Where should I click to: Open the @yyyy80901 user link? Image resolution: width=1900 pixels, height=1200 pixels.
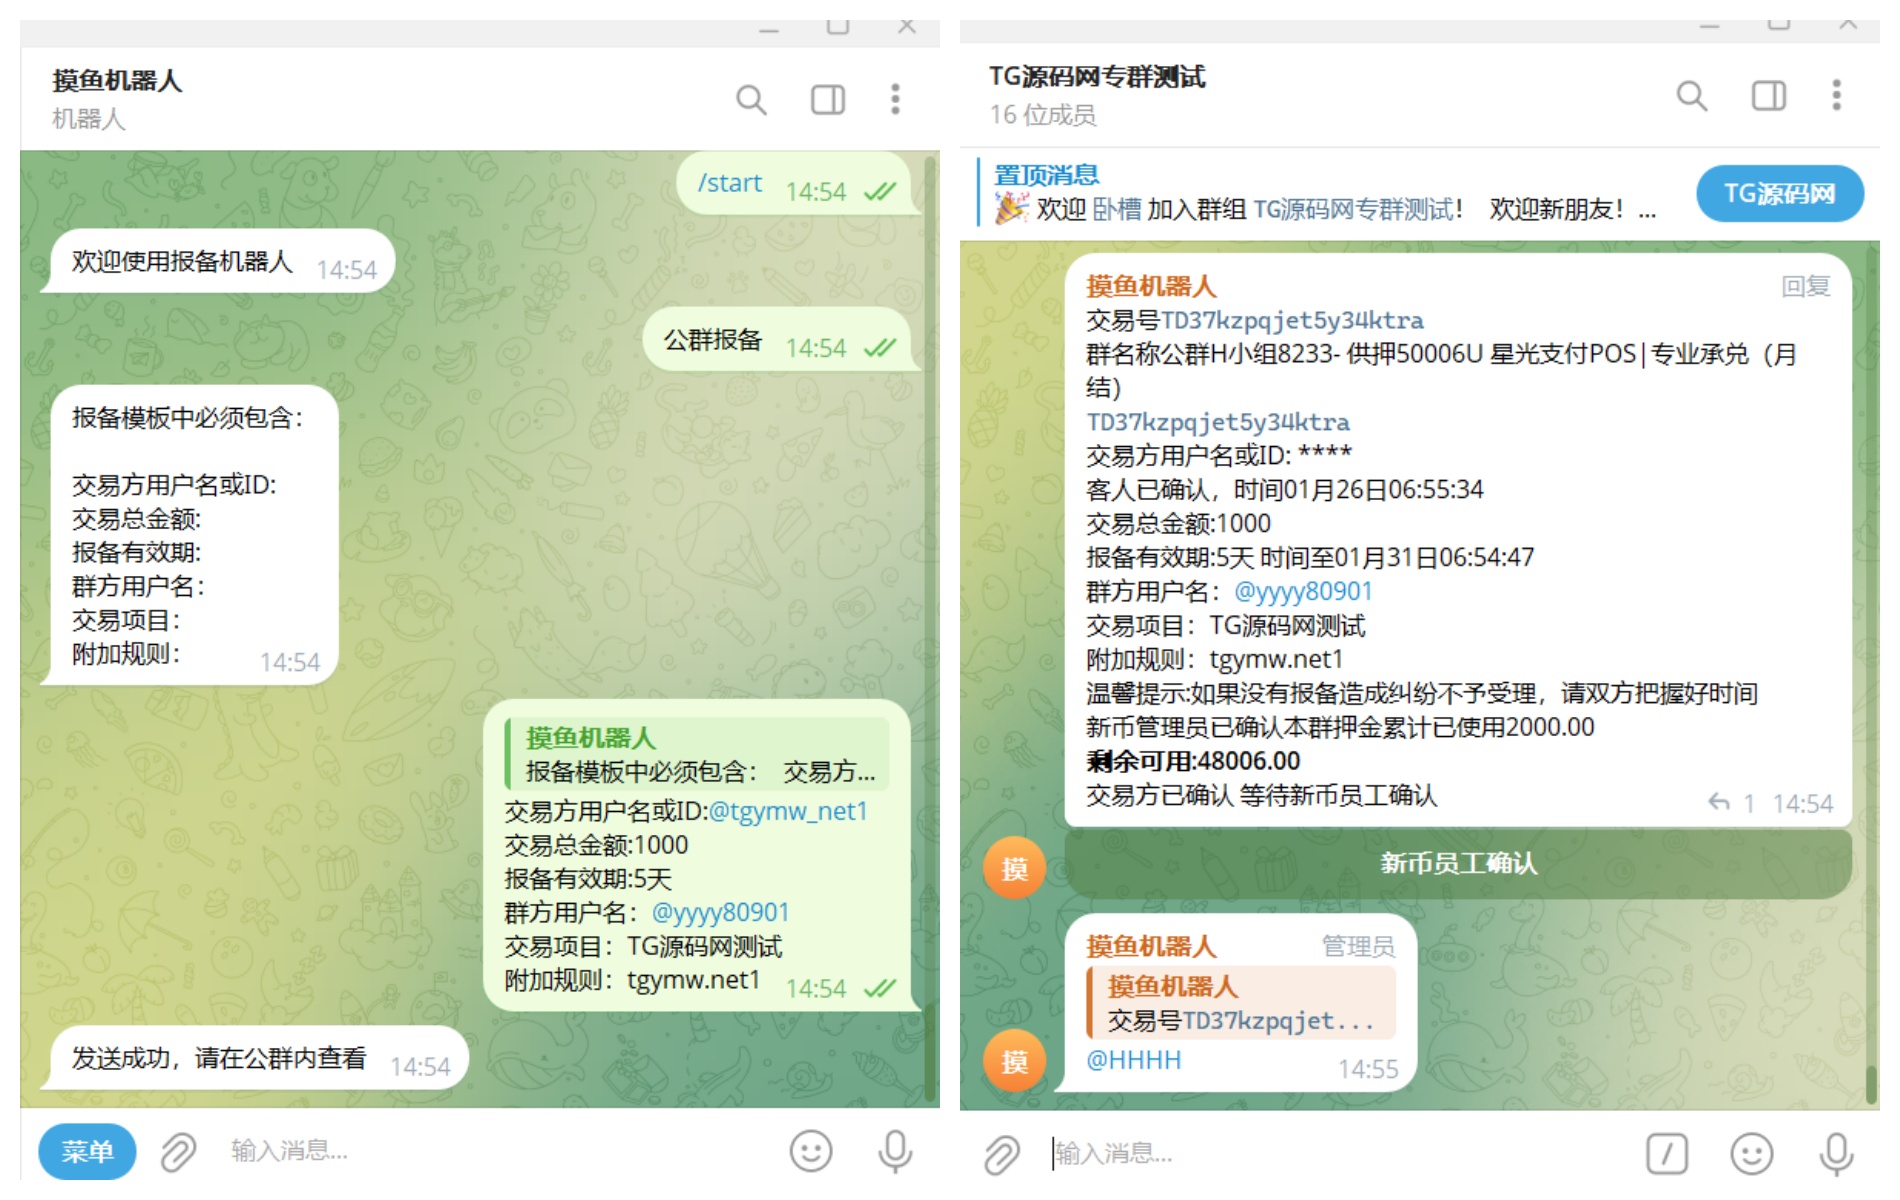1304,591
